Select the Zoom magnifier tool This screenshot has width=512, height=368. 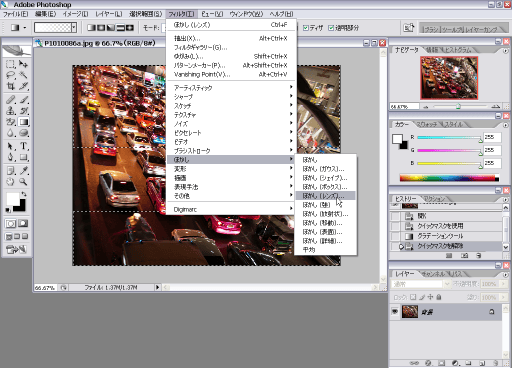(23, 182)
